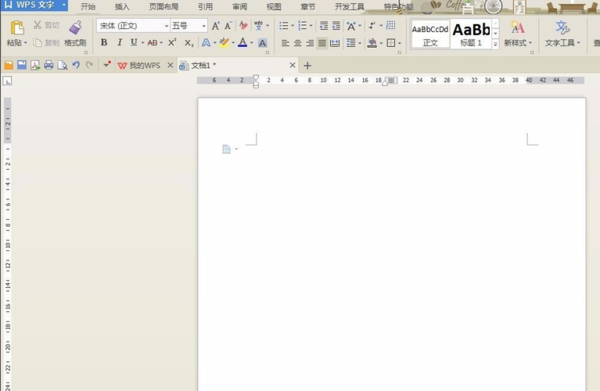
Task: Open the 页面布局 ribbon tab
Action: click(x=164, y=7)
